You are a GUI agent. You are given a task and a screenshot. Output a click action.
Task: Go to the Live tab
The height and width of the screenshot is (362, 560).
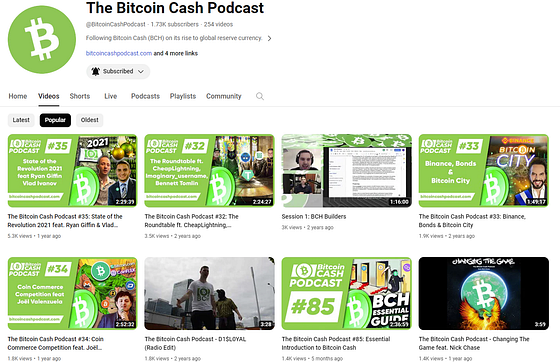[110, 96]
